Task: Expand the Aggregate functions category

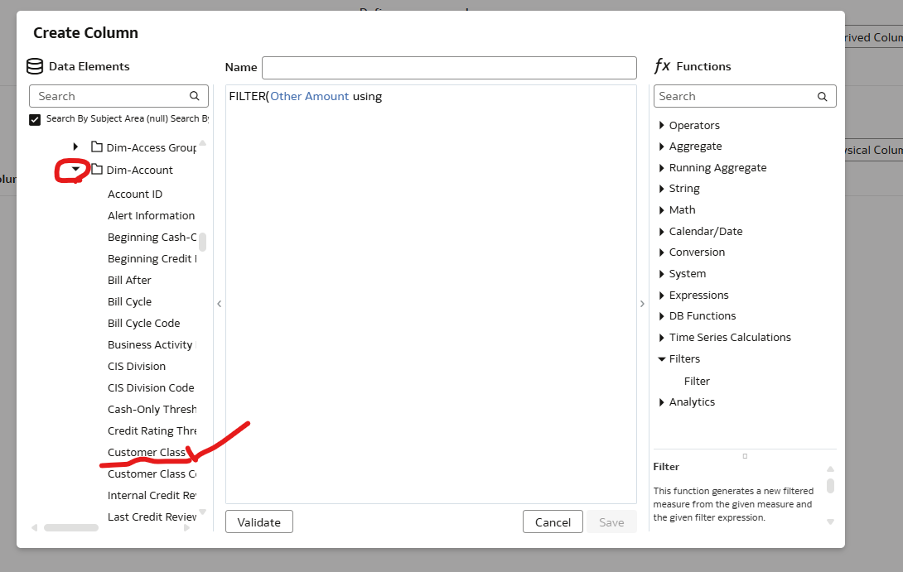Action: 661,147
